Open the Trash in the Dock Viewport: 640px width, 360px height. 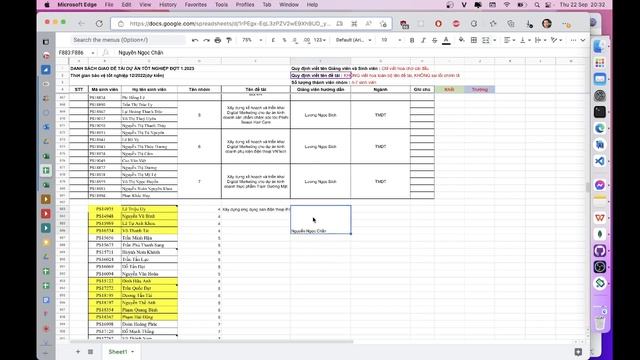tap(599, 322)
